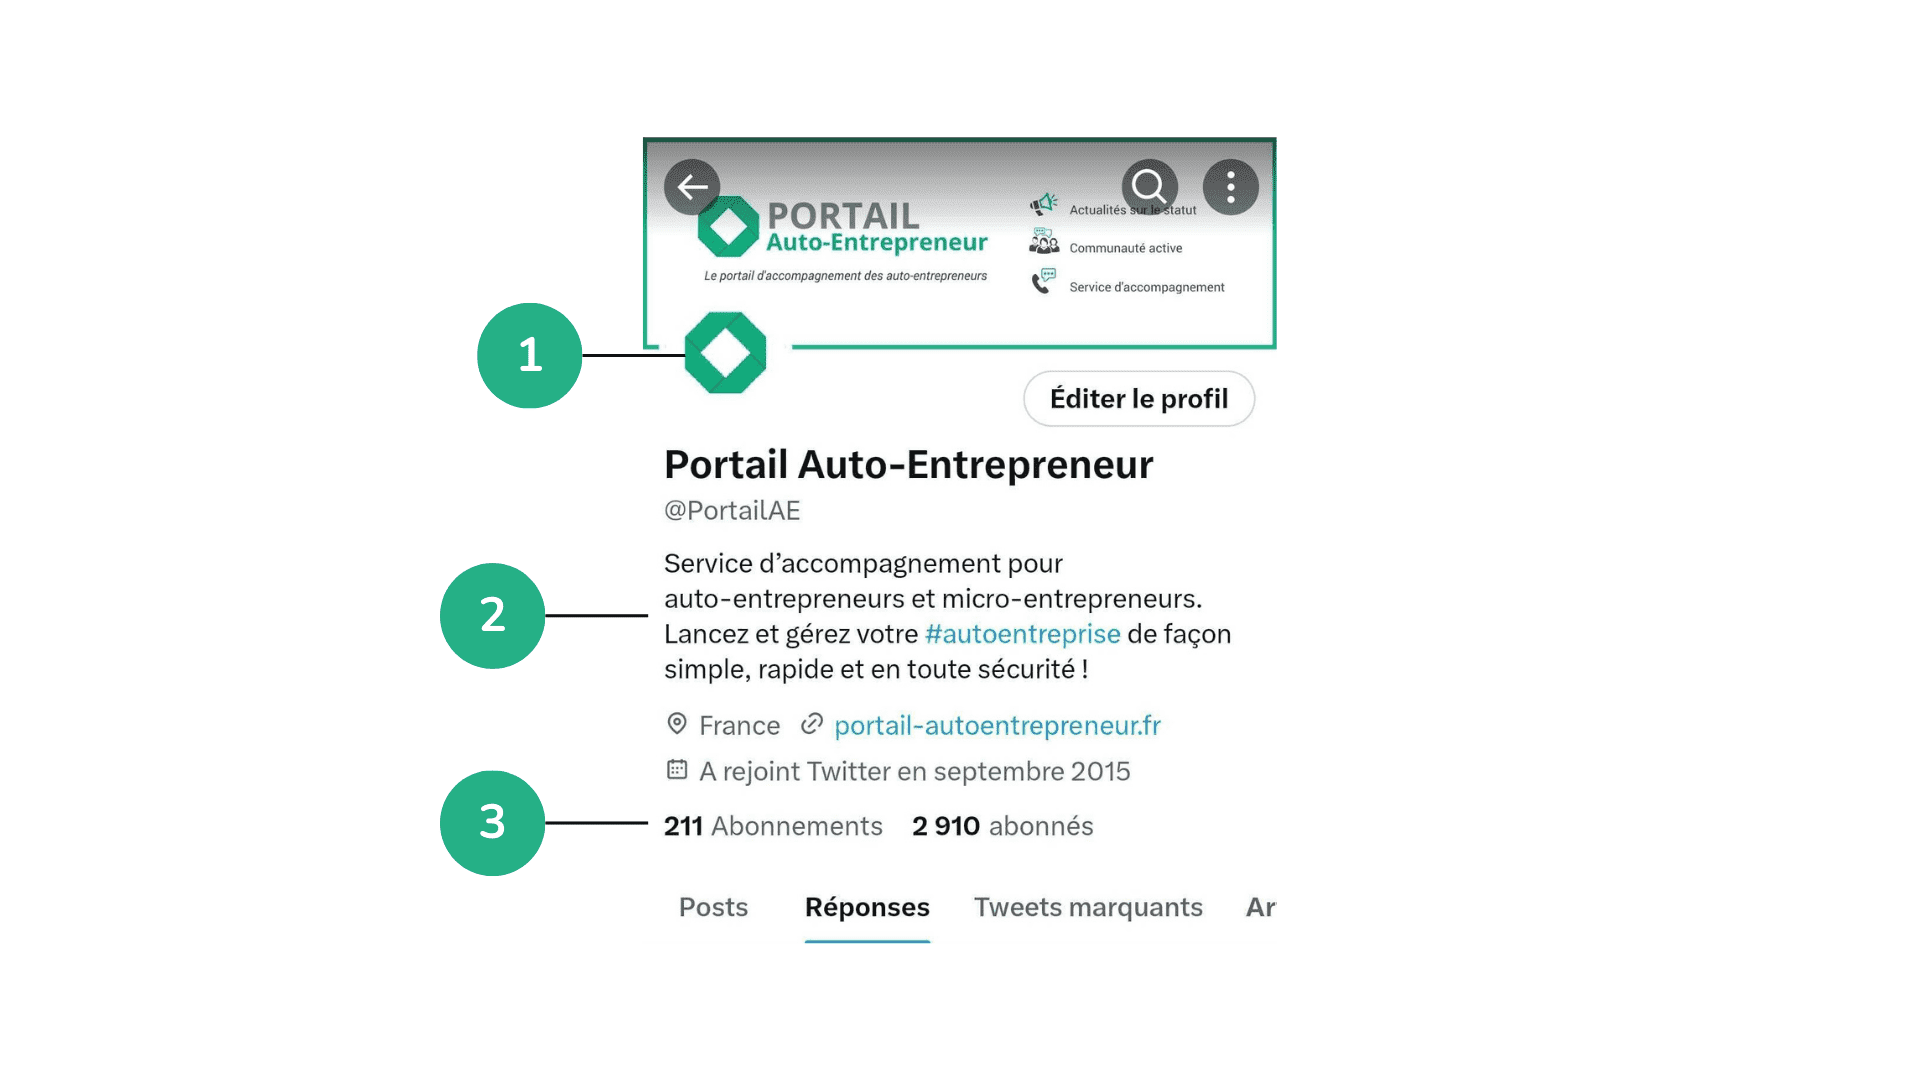The height and width of the screenshot is (1080, 1920).
Task: View the 2 910 abonnés list
Action: coord(1002,826)
